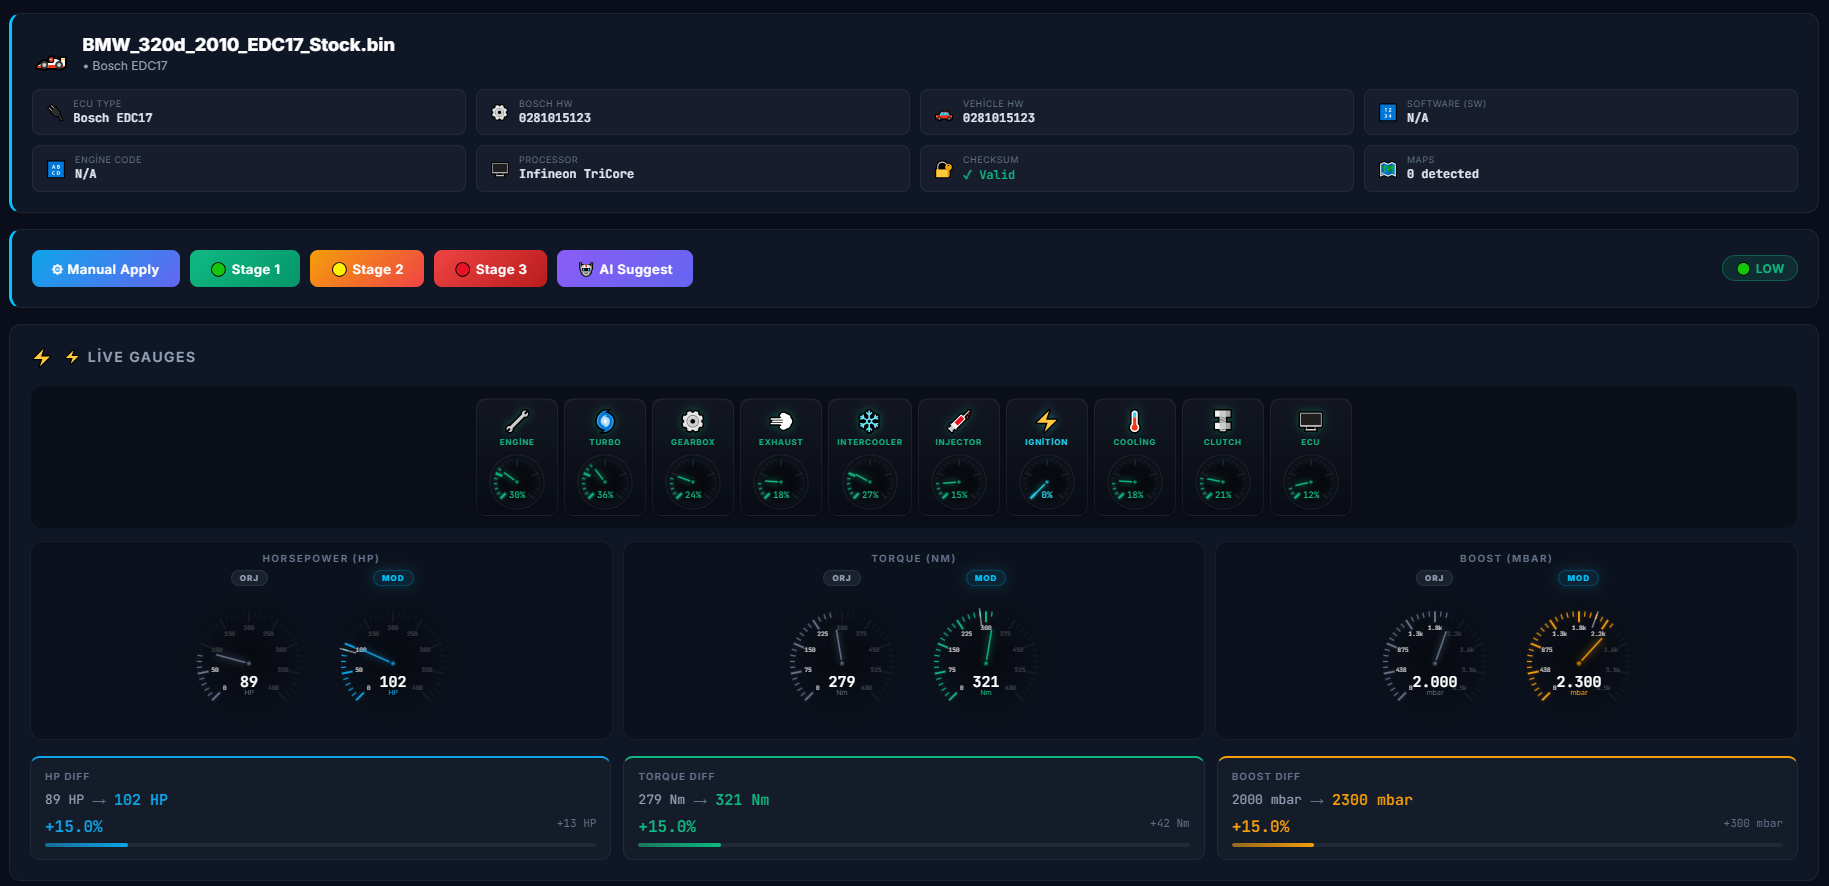Screen dimensions: 1829x886
Task: Toggle the MOD label on Horsepower gauge
Action: (x=393, y=578)
